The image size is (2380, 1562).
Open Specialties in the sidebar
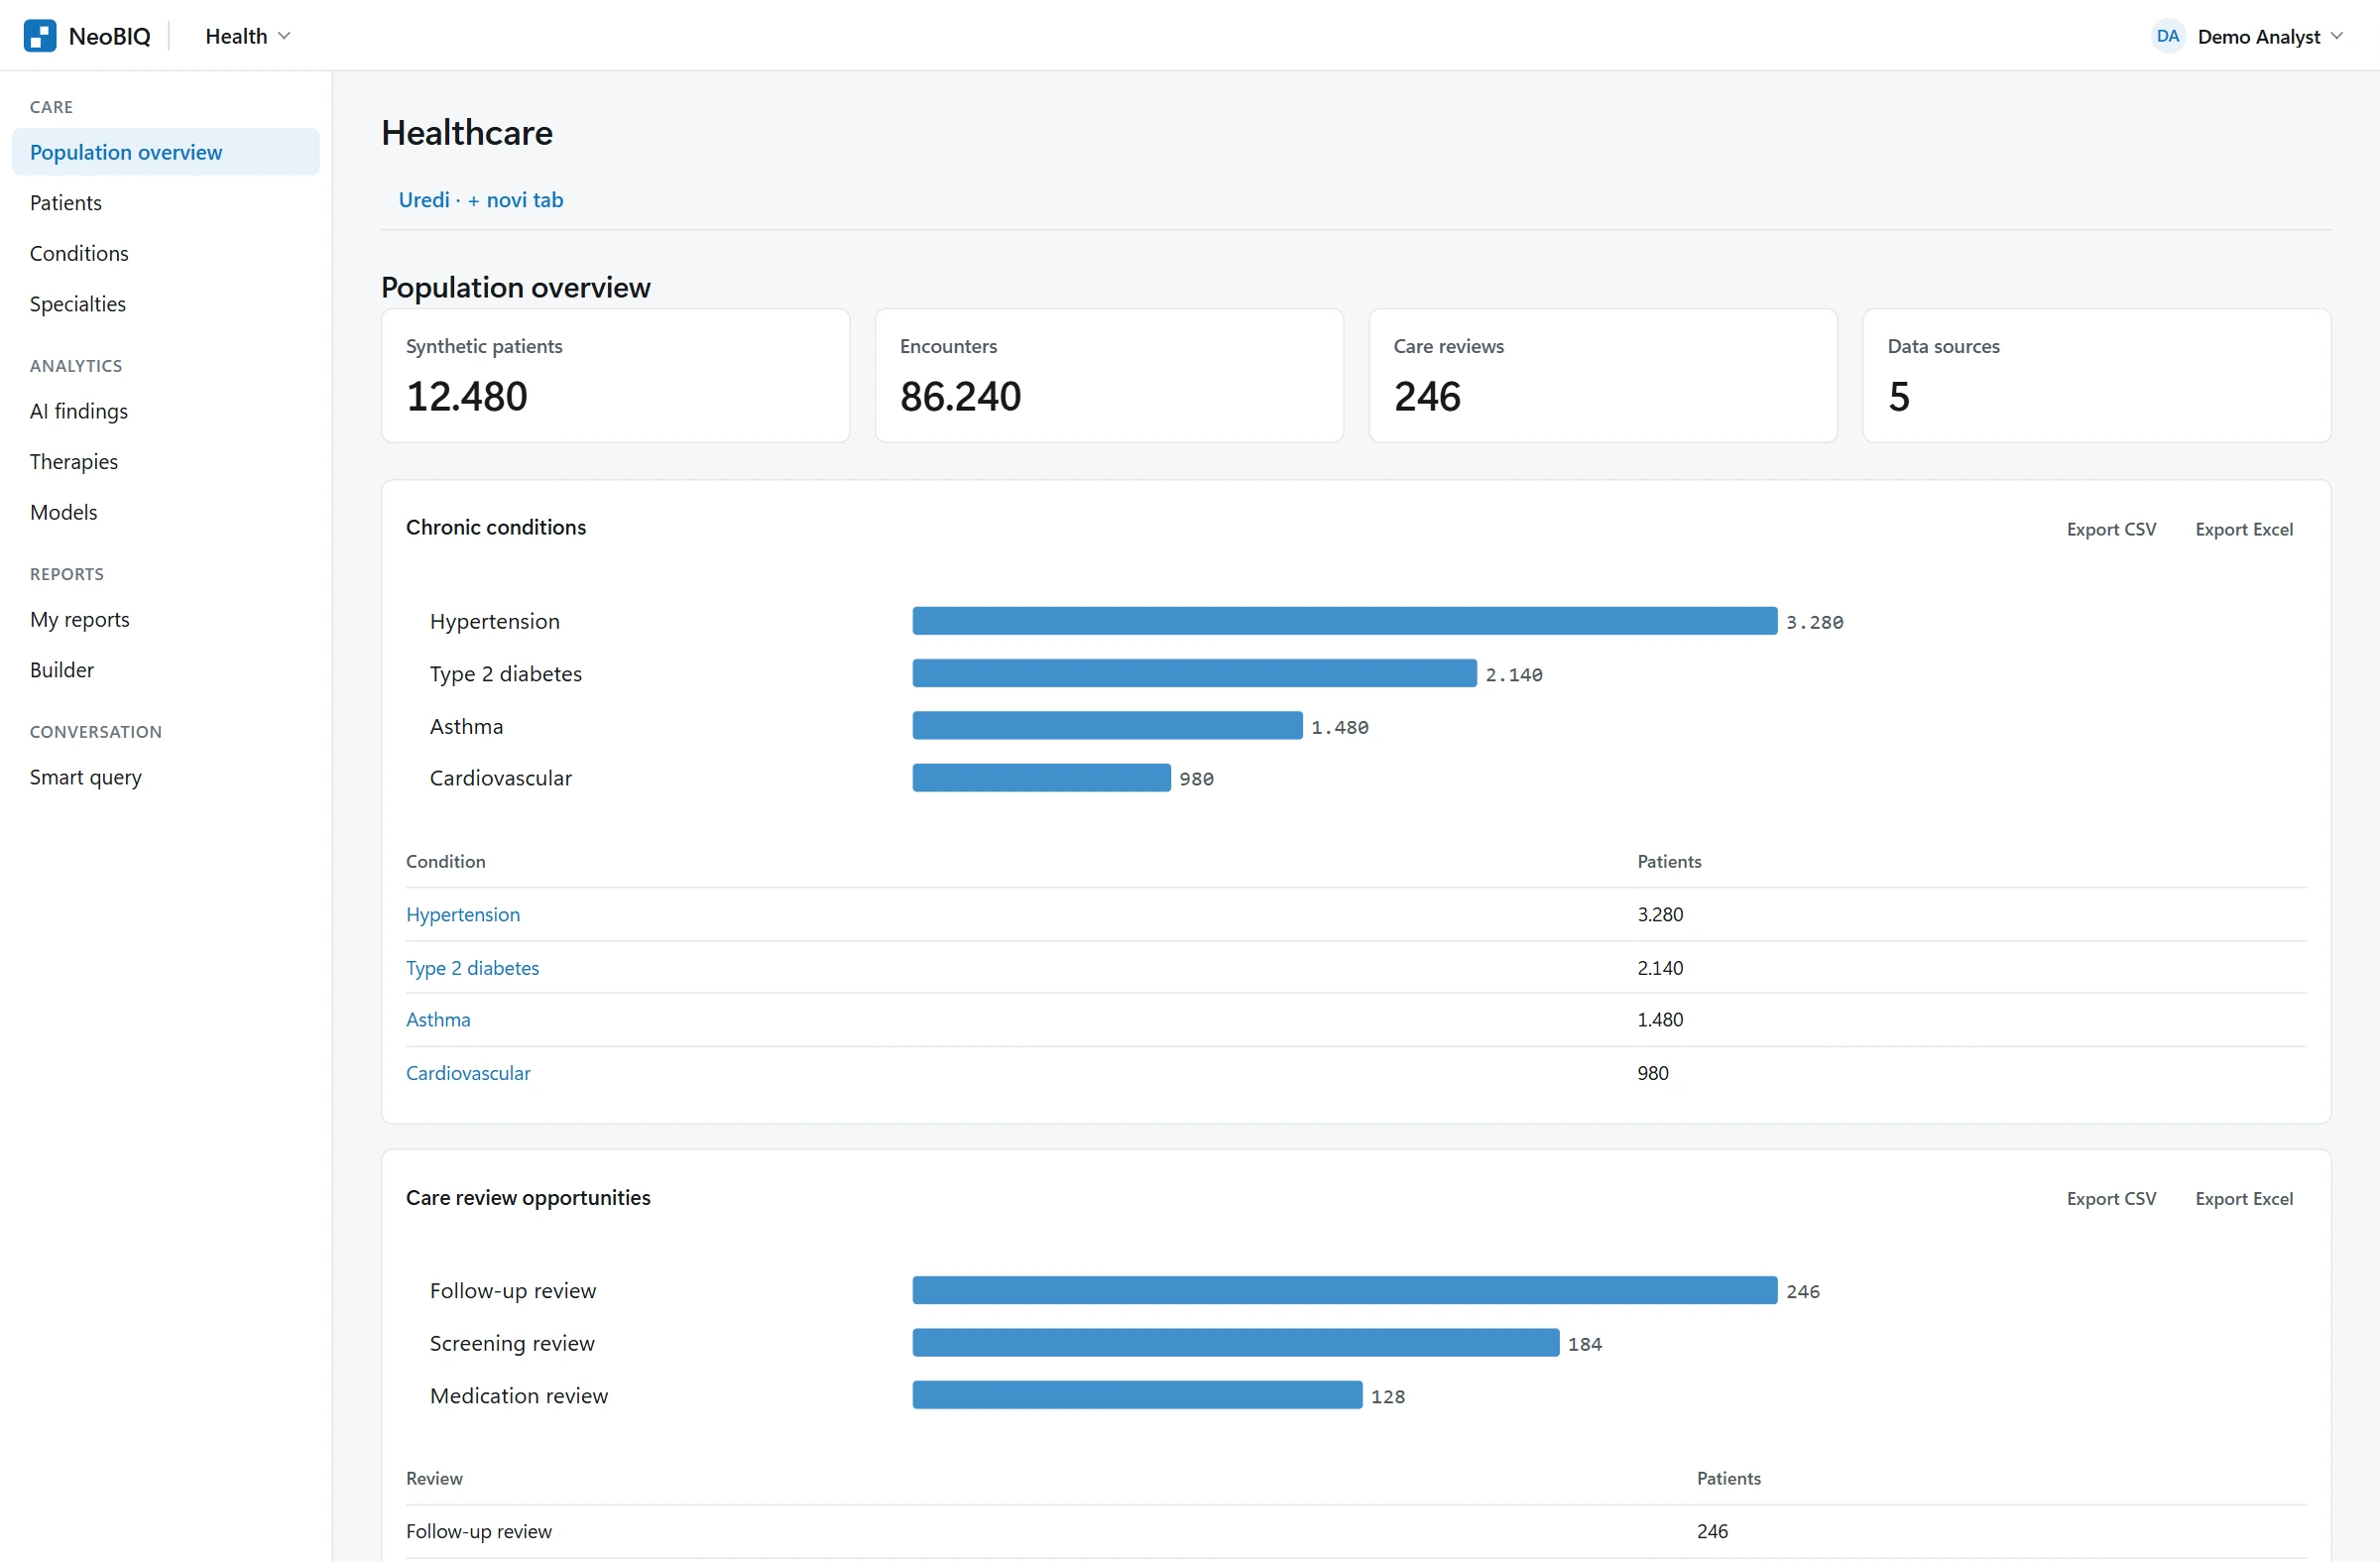[x=78, y=304]
